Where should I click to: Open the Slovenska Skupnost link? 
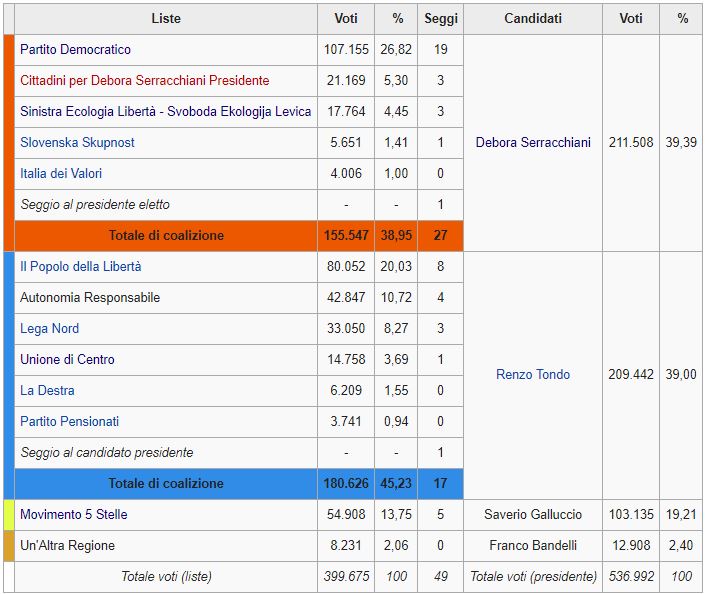pyautogui.click(x=77, y=142)
